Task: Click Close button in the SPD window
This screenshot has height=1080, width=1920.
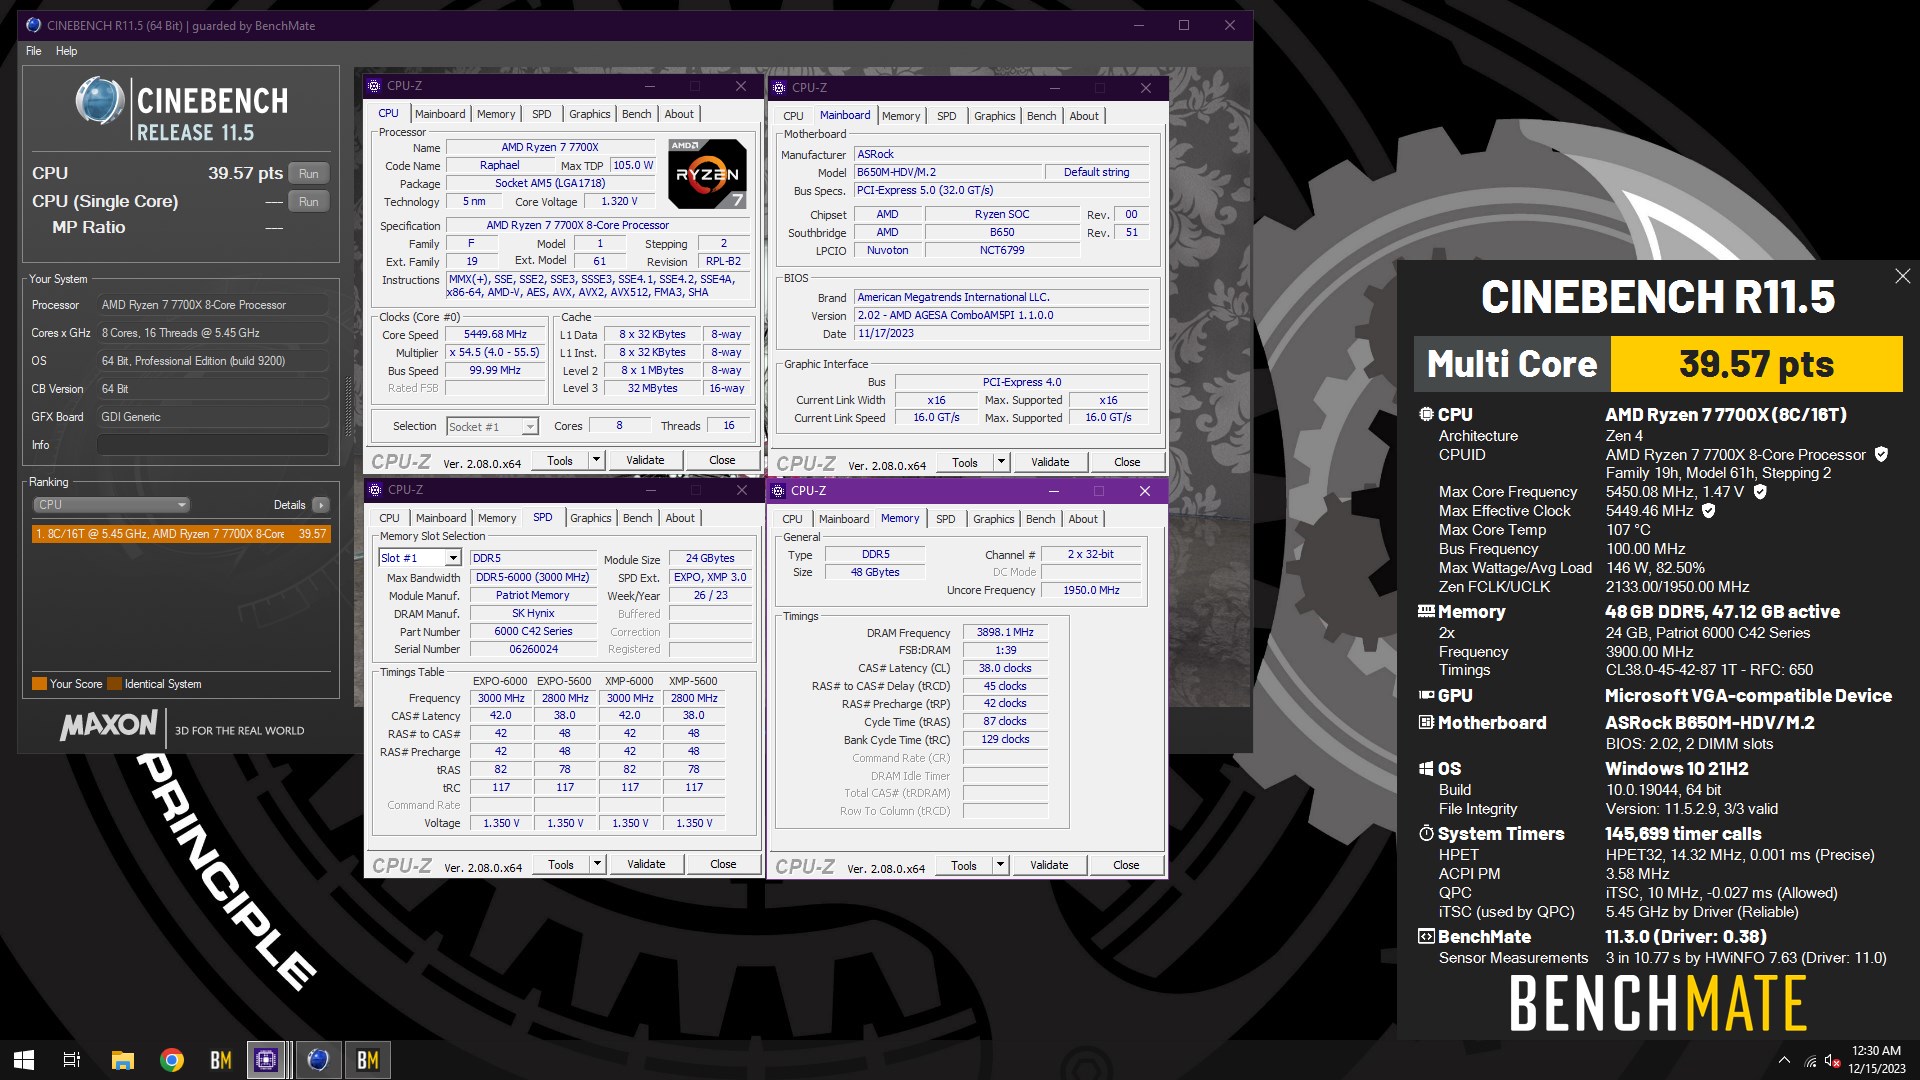Action: 723,864
